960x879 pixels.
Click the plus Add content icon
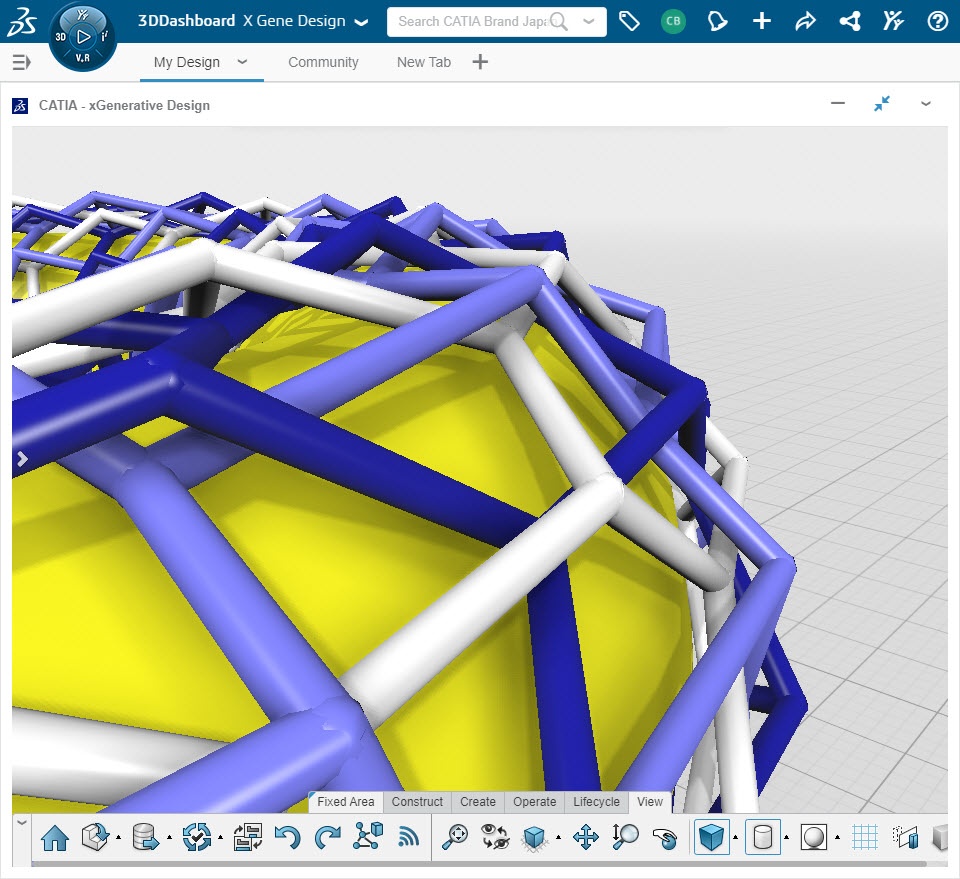(762, 21)
